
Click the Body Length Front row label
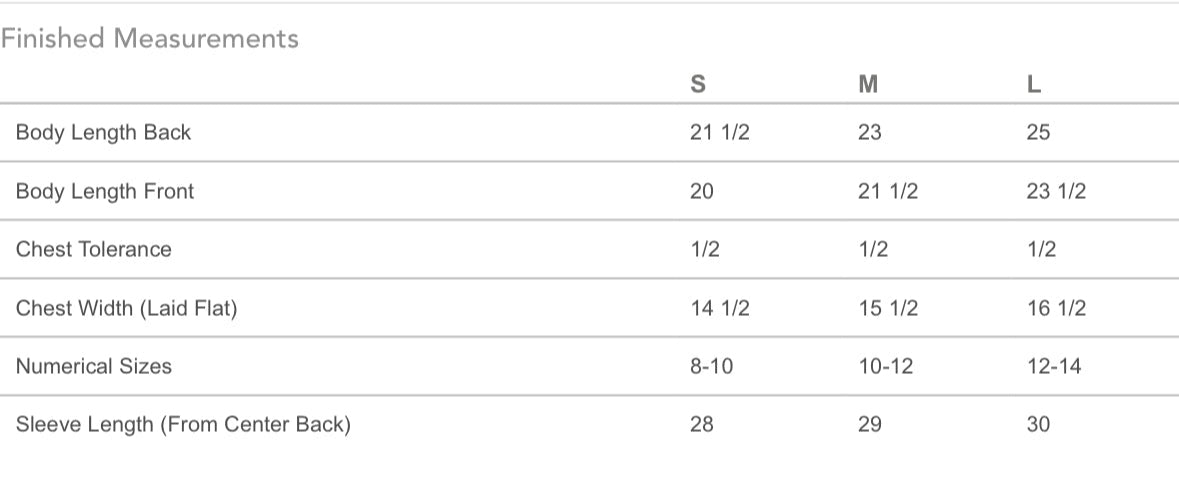pyautogui.click(x=105, y=191)
